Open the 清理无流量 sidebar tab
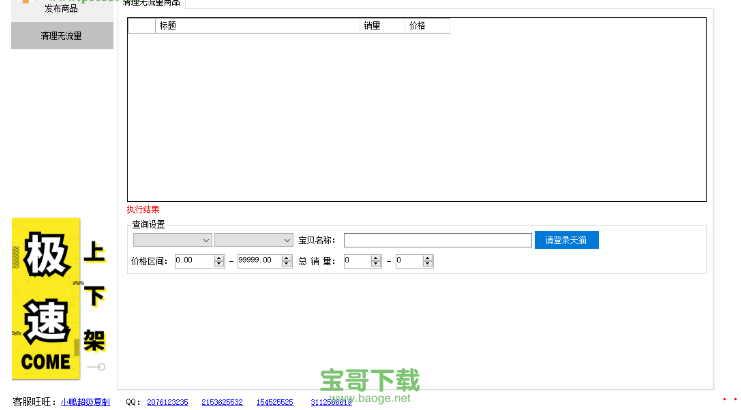 pos(62,35)
